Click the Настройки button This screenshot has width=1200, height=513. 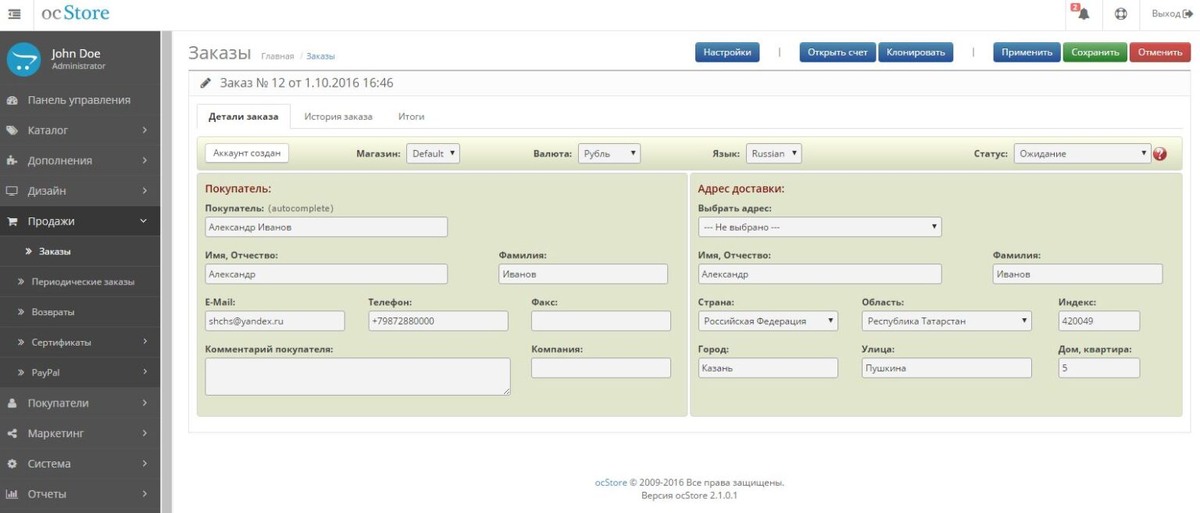(x=727, y=52)
